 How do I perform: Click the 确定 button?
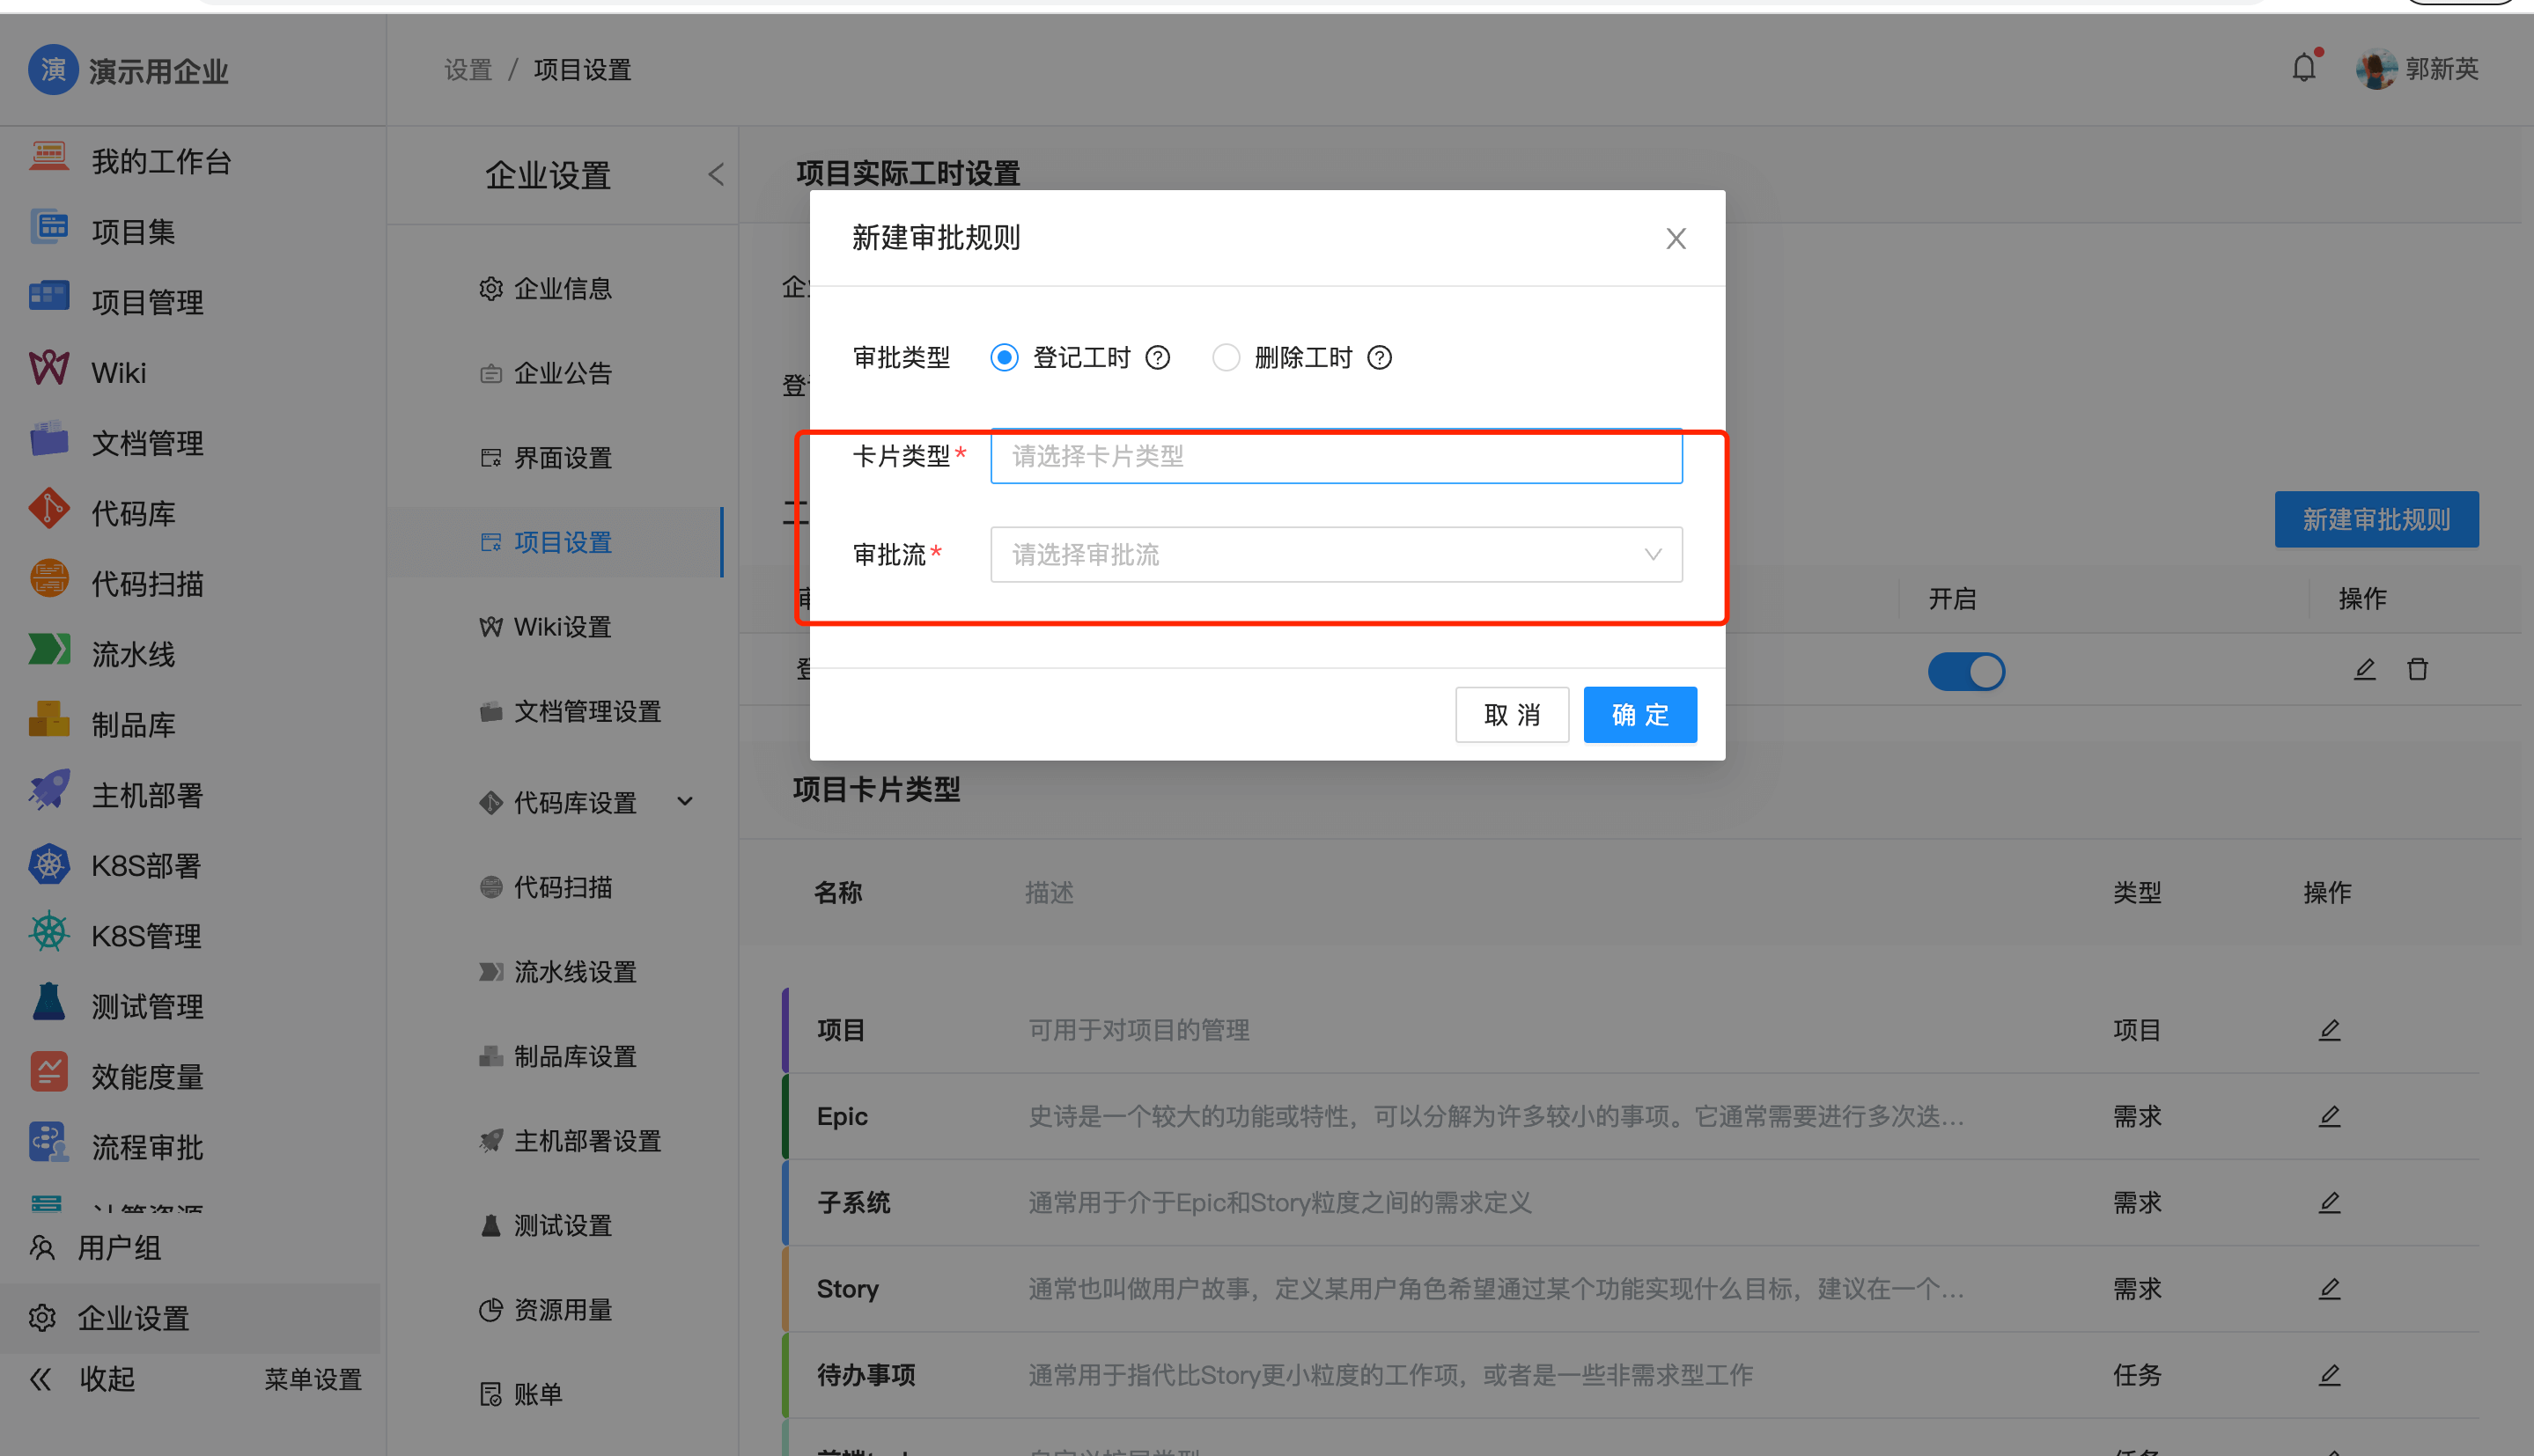pyautogui.click(x=1639, y=715)
